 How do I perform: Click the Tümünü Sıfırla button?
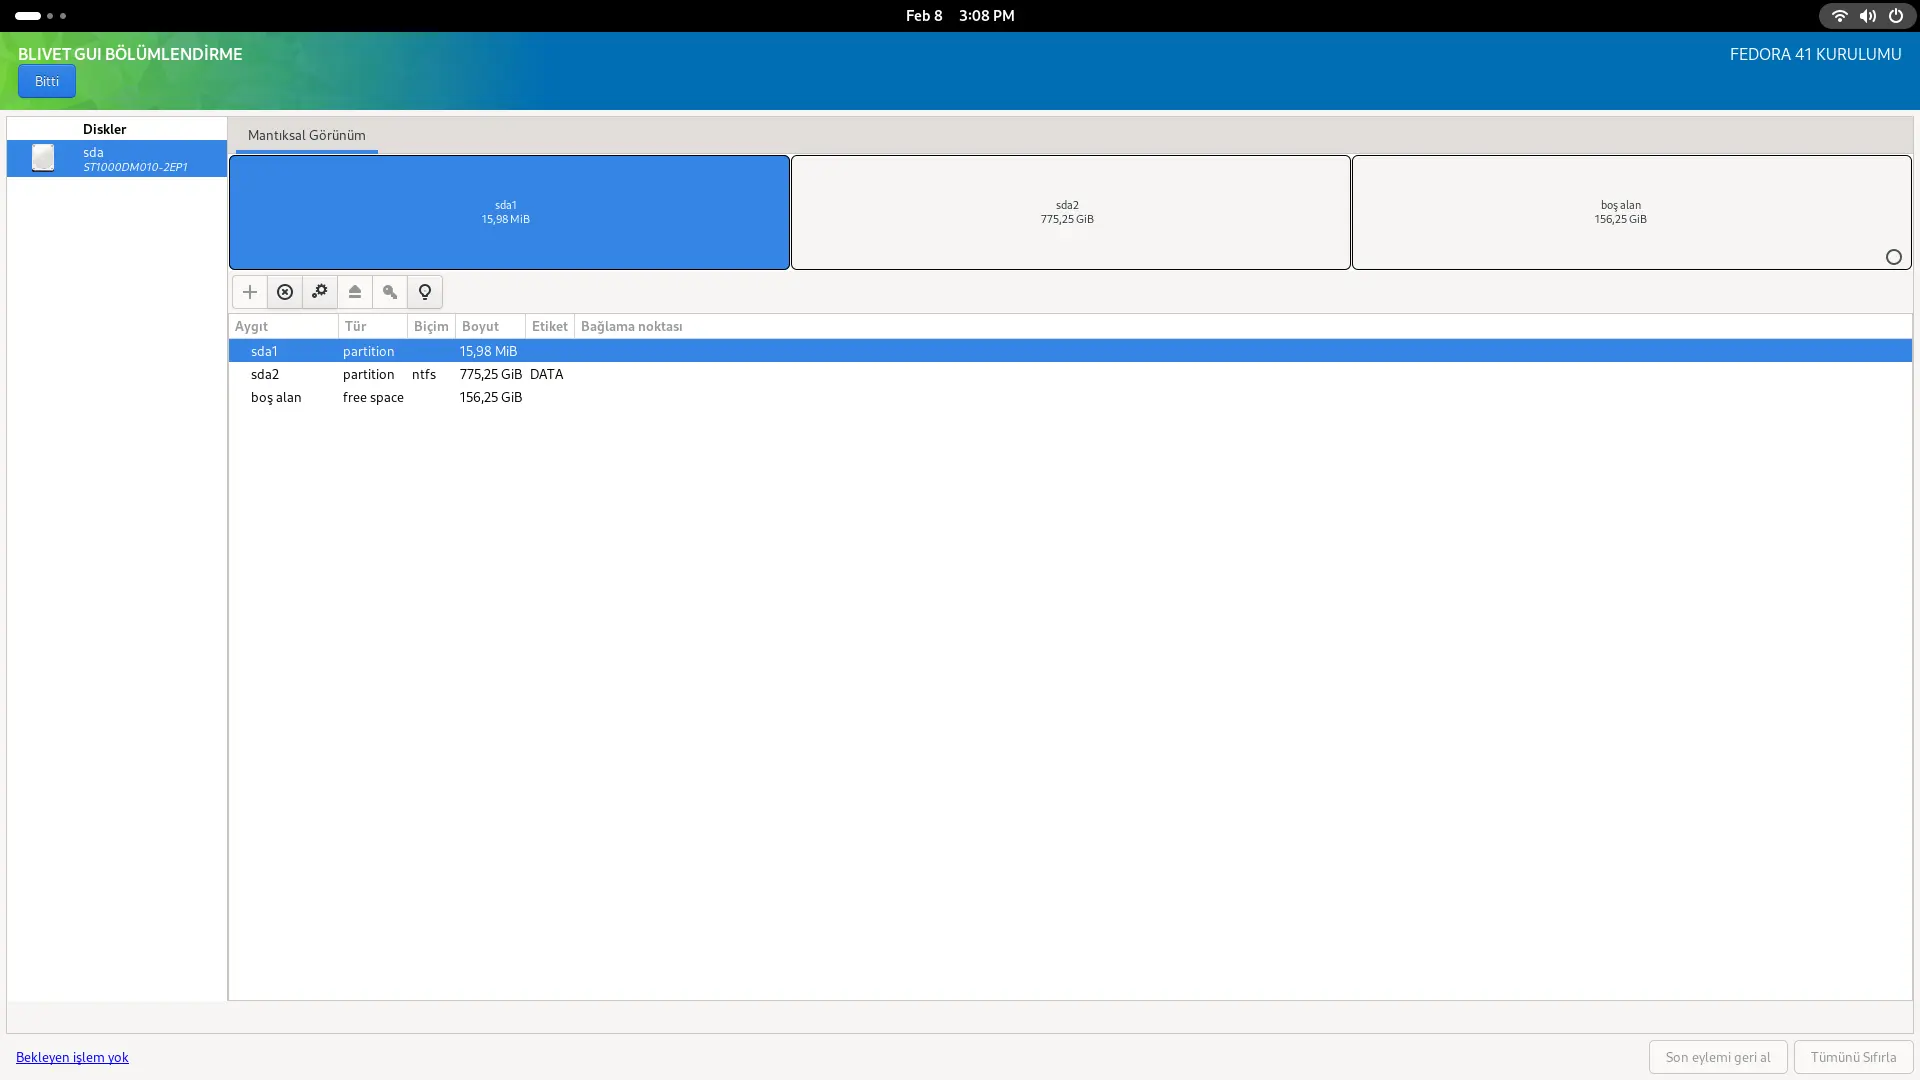pos(1853,1057)
